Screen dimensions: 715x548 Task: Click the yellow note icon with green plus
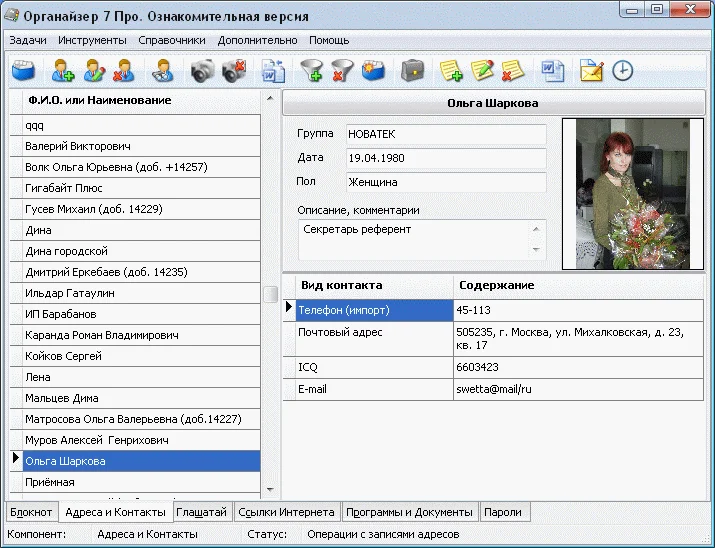click(x=452, y=71)
